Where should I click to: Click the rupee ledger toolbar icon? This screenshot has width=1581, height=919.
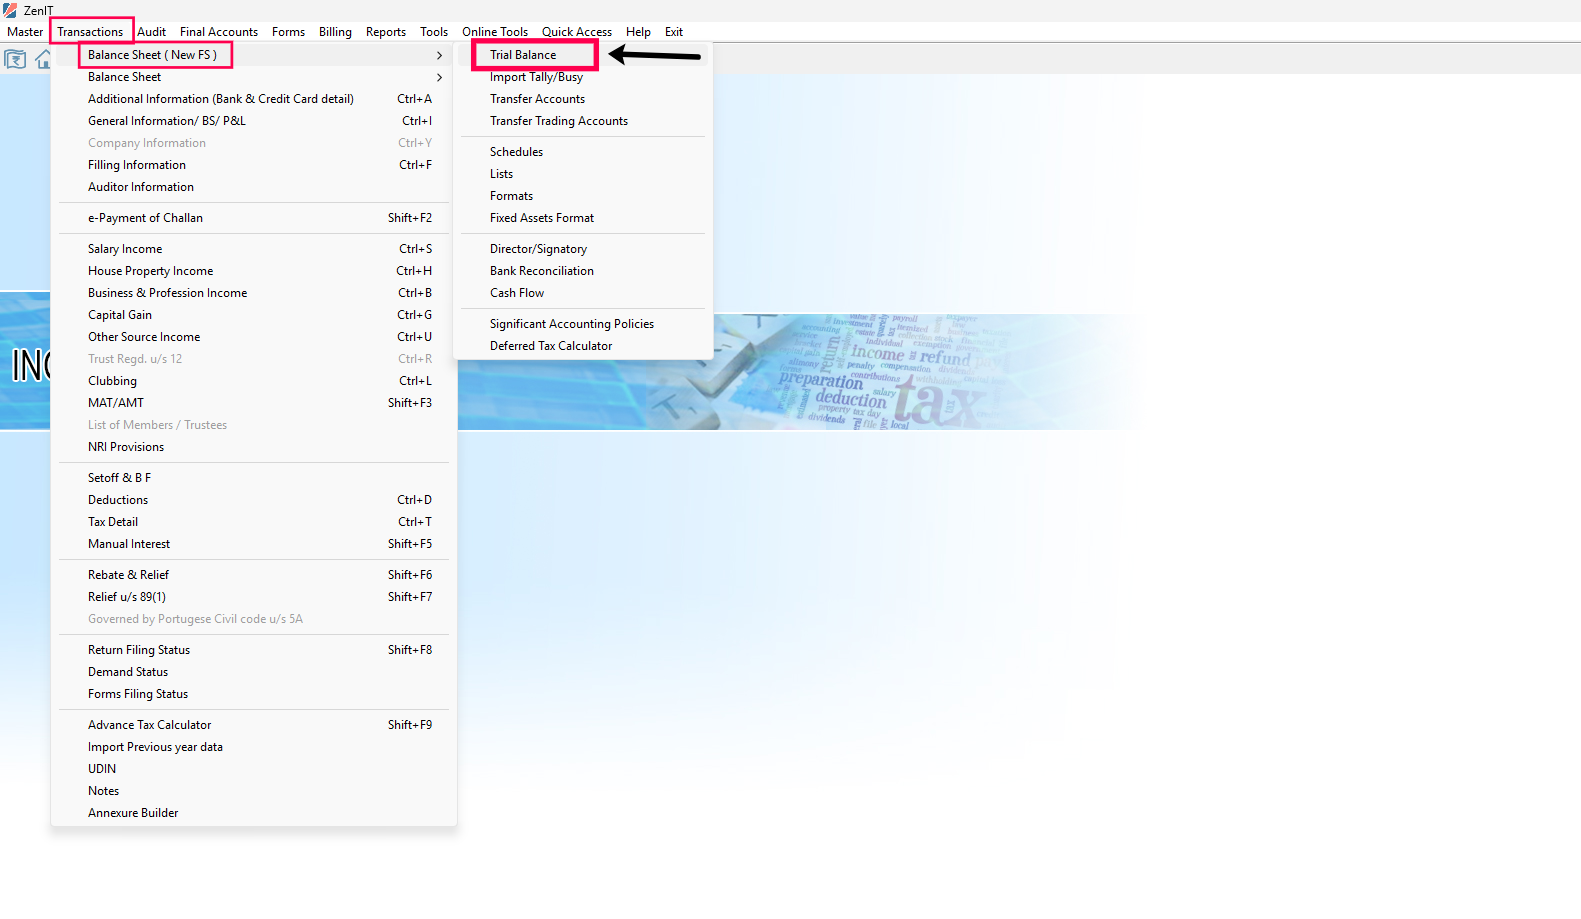pyautogui.click(x=15, y=60)
